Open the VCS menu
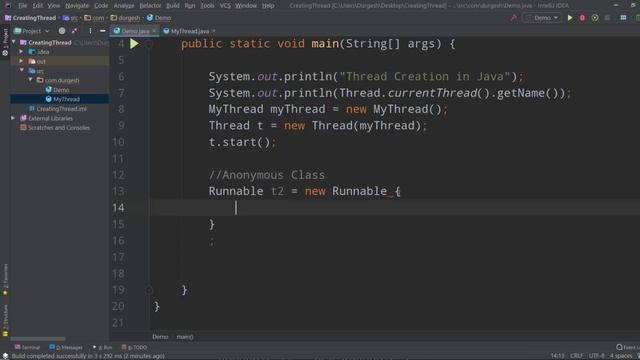Viewport: 640px width, 360px height. 225,6
